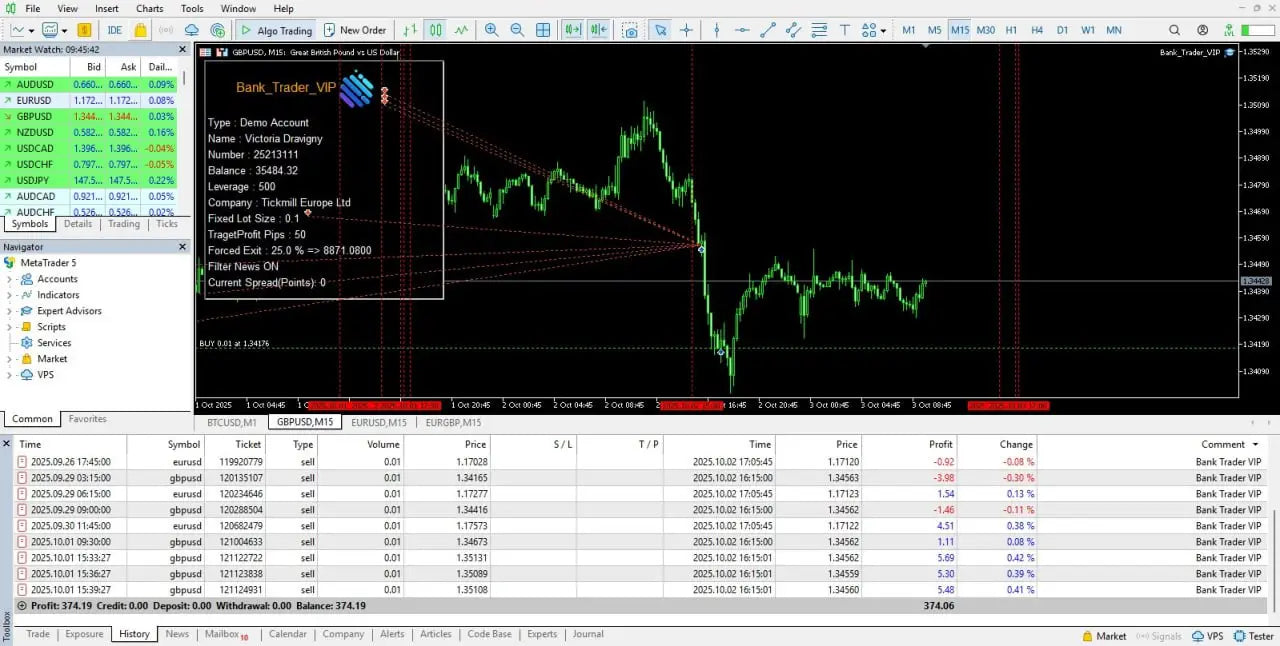Close the Market Watch panel
Viewport: 1280px width, 646px height.
click(183, 49)
